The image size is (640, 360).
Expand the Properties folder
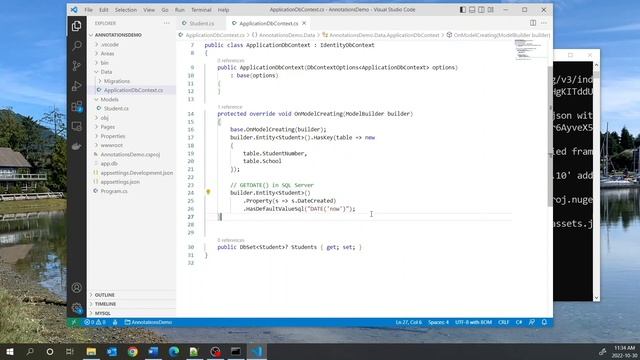[x=113, y=136]
